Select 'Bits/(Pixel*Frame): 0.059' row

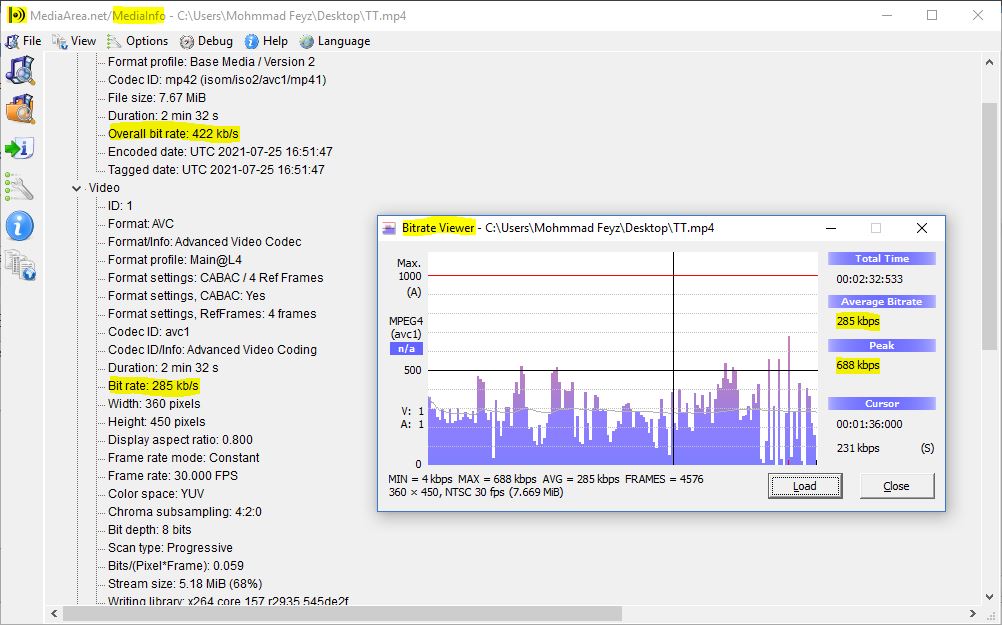point(176,566)
